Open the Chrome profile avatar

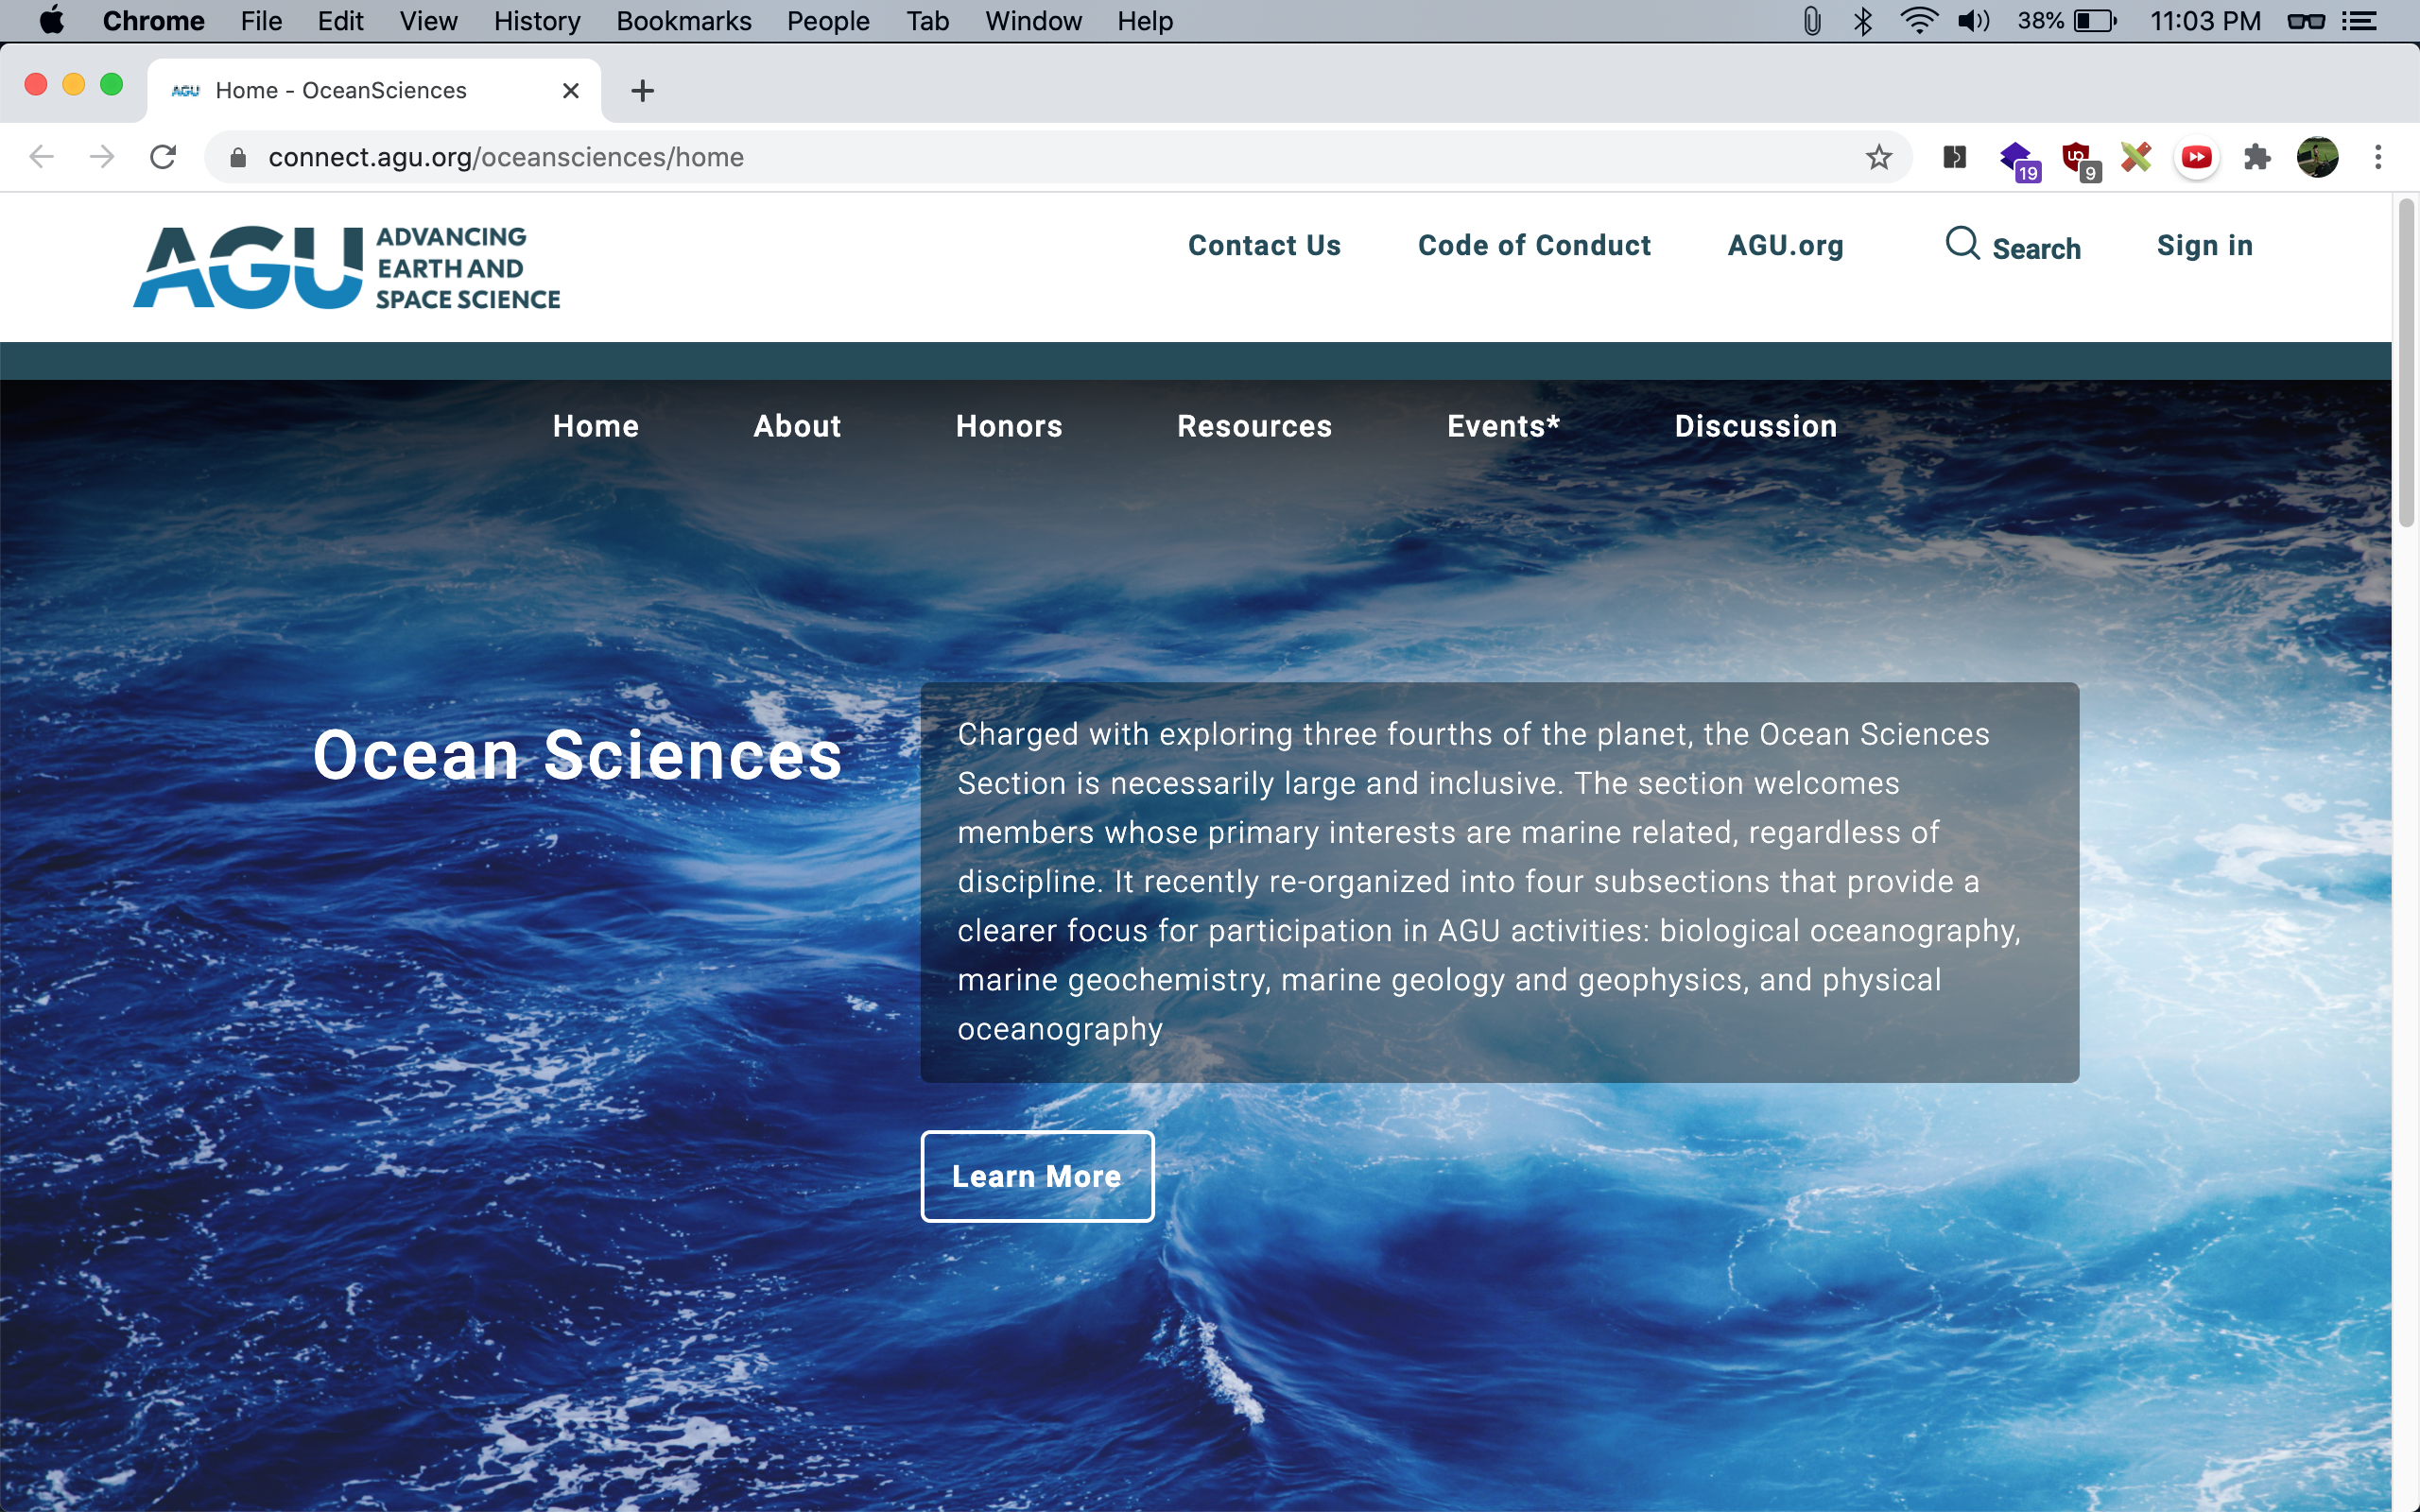(x=2317, y=157)
